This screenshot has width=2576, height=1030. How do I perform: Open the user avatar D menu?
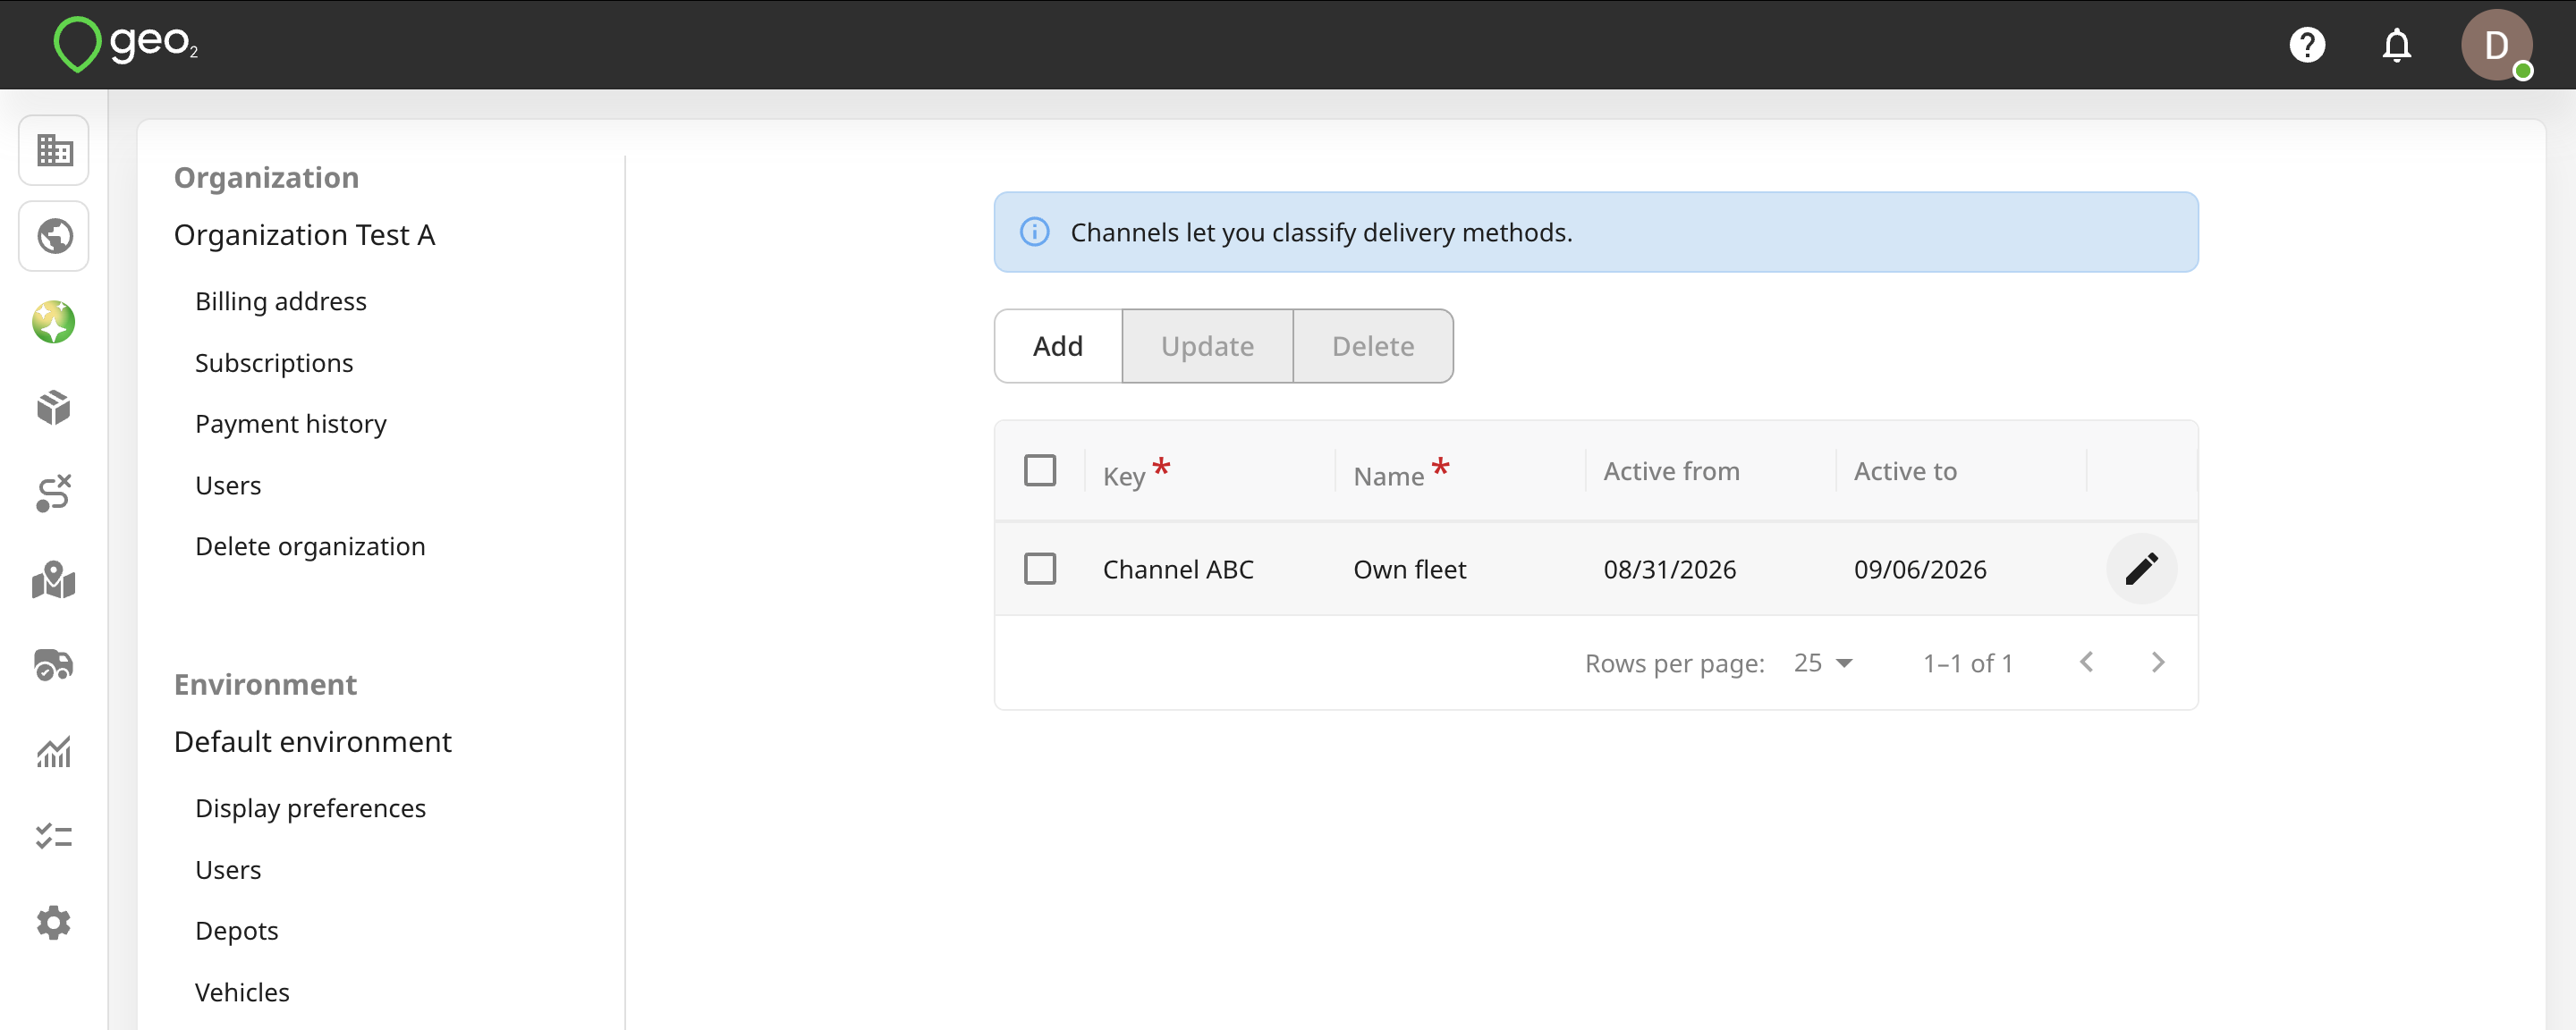[x=2496, y=45]
